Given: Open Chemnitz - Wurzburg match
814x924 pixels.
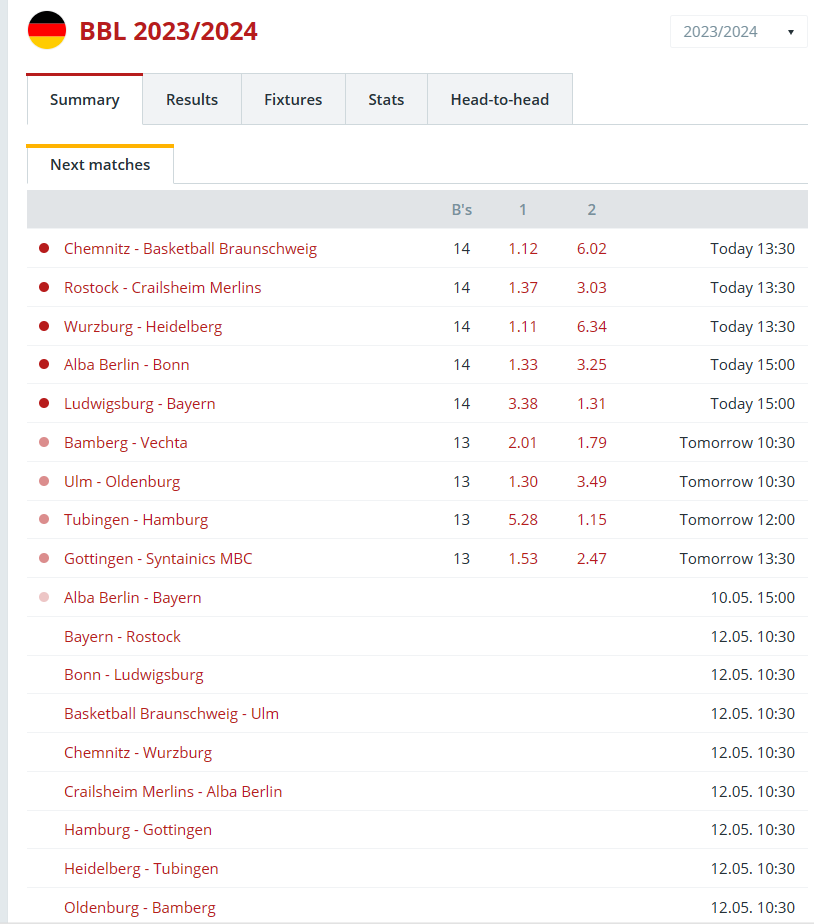Looking at the screenshot, I should (x=138, y=753).
